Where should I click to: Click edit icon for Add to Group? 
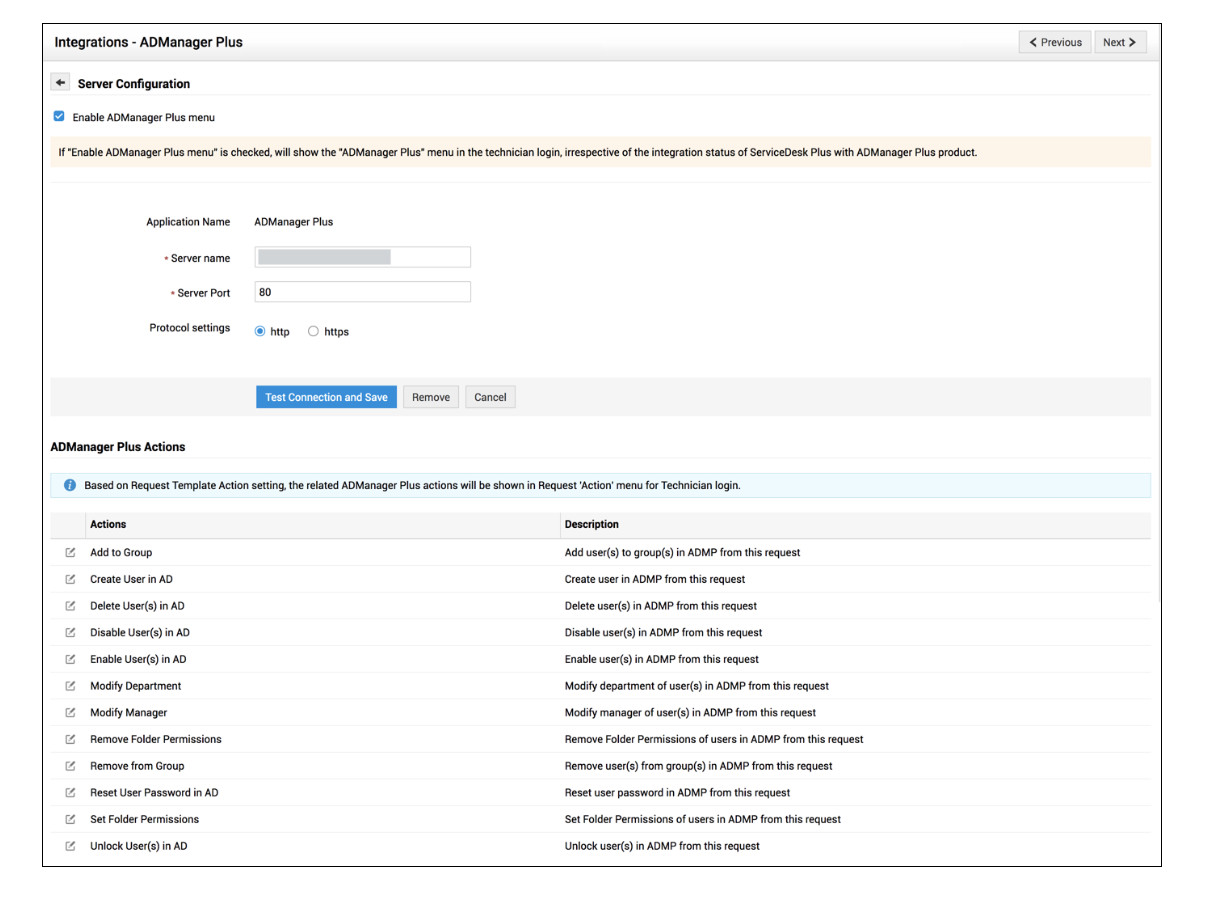pos(70,553)
